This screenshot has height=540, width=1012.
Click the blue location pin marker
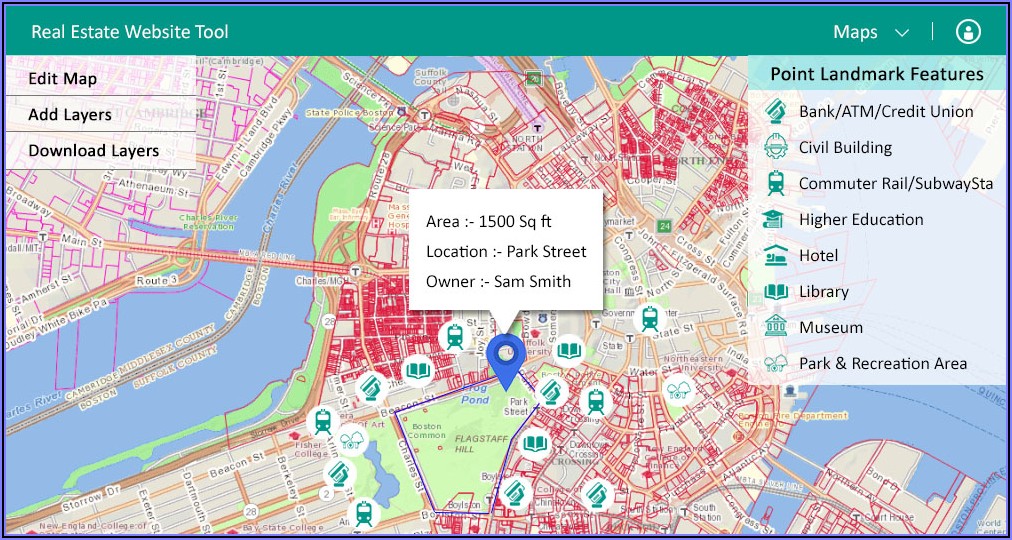coord(511,360)
